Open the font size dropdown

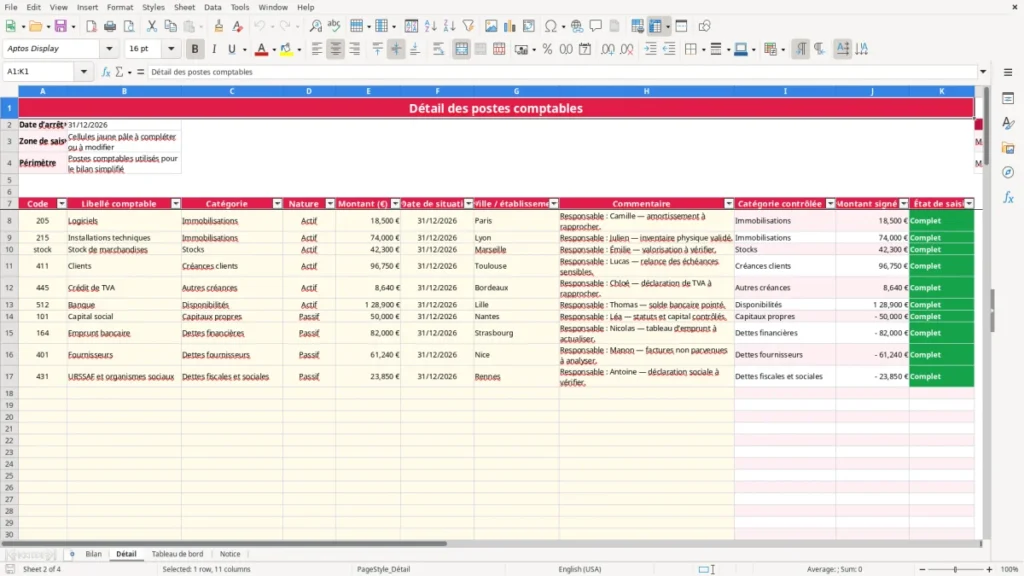click(x=171, y=48)
